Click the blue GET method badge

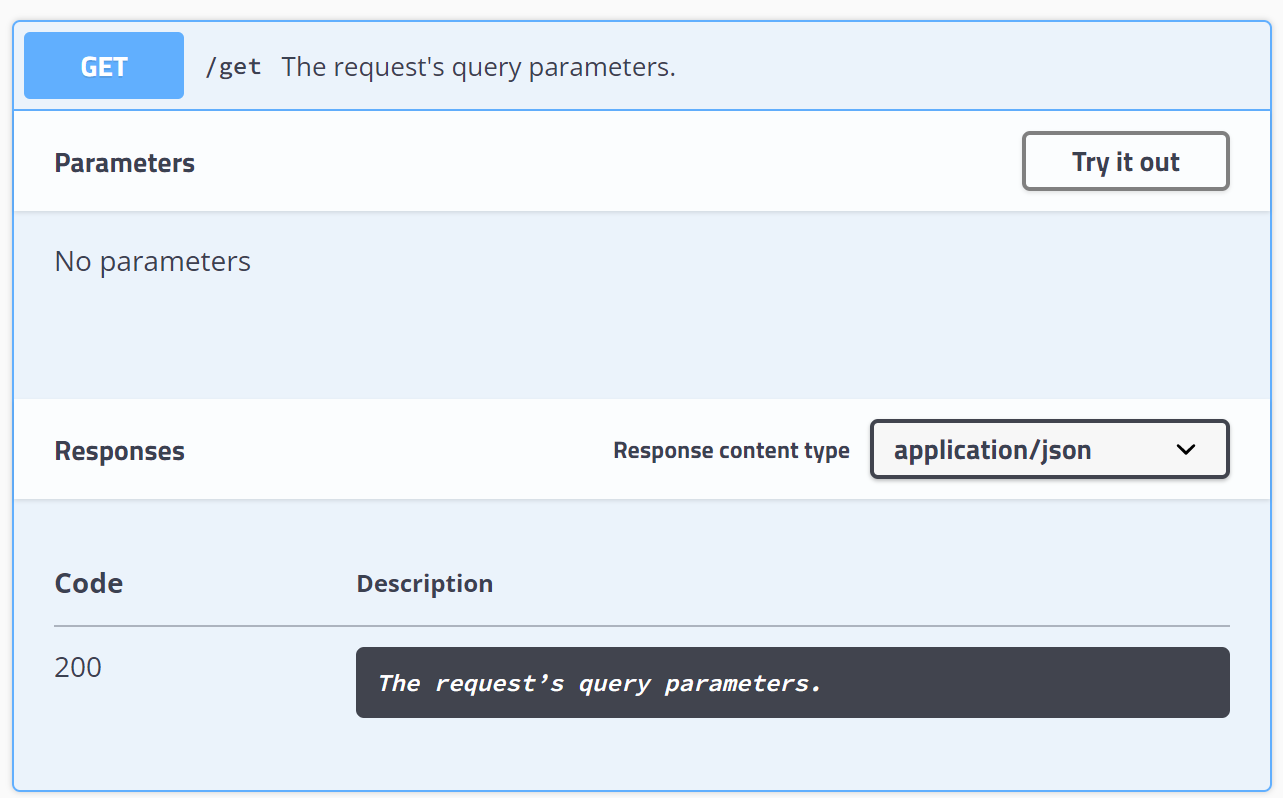click(104, 66)
